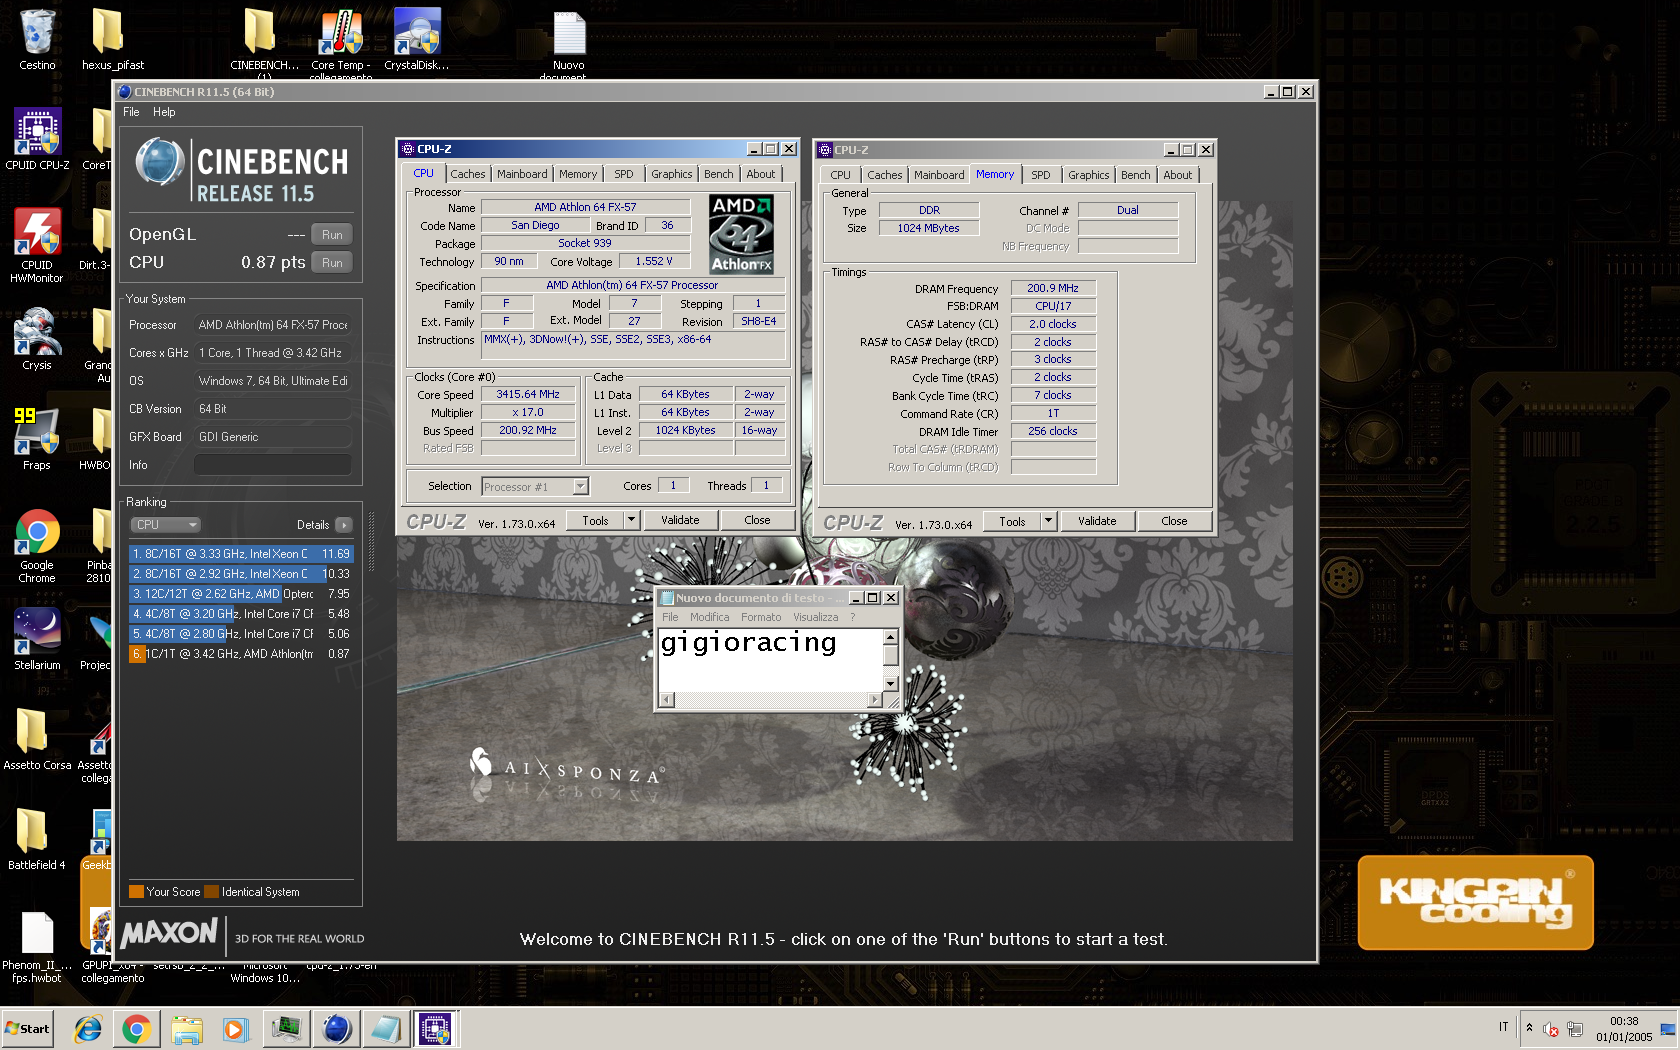
Task: Click the Your Score orange legend swatch
Action: pos(136,892)
